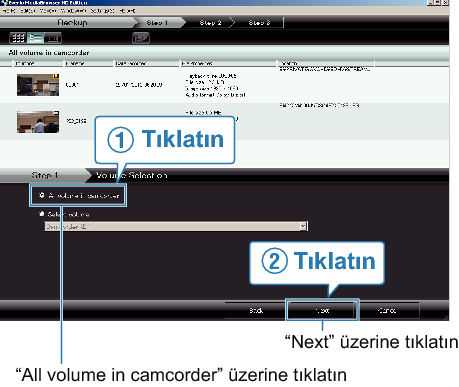This screenshot has width=459, height=387.
Task: Click the camcorder volume combo box field
Action: [x=176, y=226]
